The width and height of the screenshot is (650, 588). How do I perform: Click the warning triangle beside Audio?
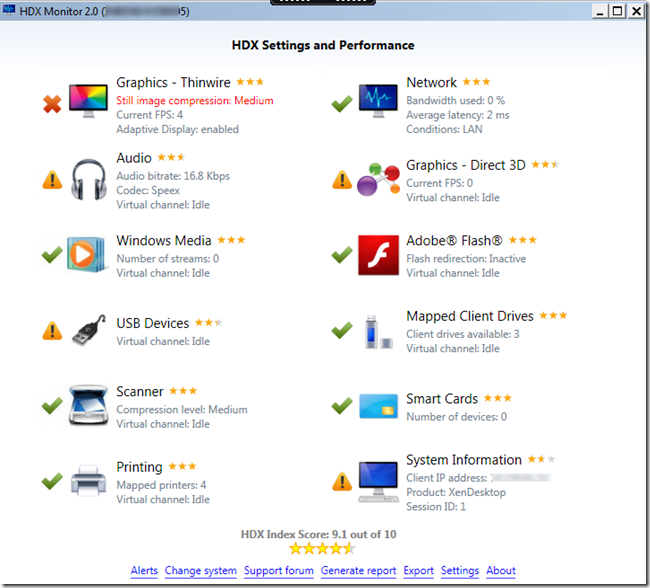point(52,180)
